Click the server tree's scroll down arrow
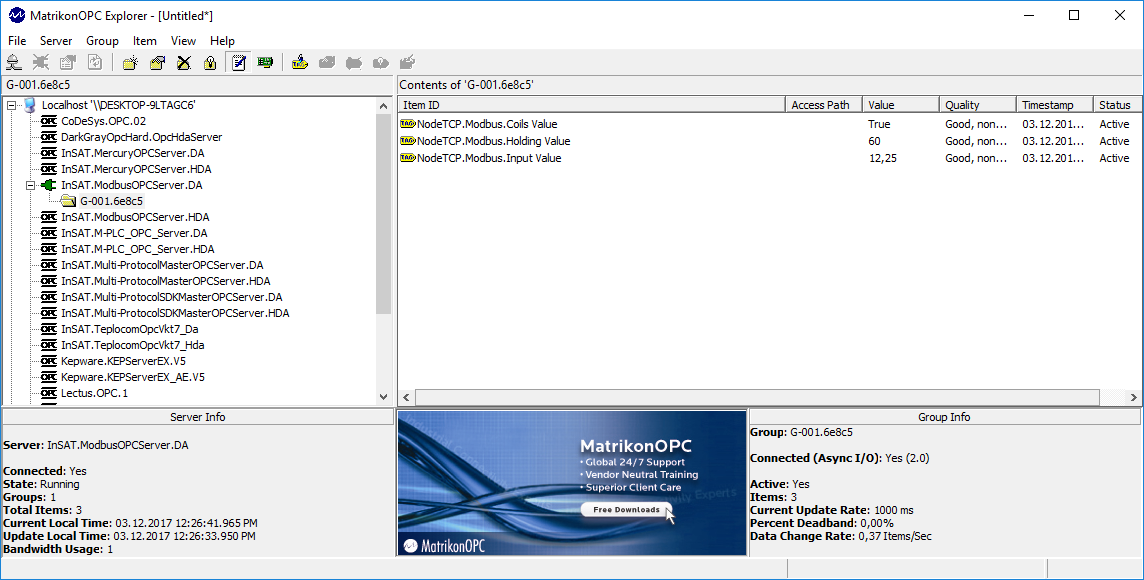1144x580 pixels. click(x=383, y=397)
